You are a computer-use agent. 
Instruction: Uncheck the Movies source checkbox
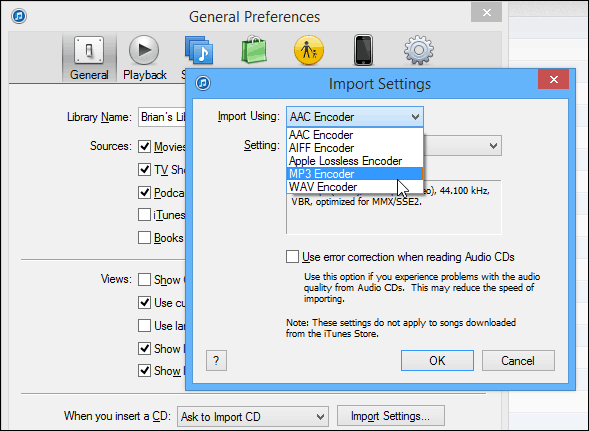tap(144, 147)
